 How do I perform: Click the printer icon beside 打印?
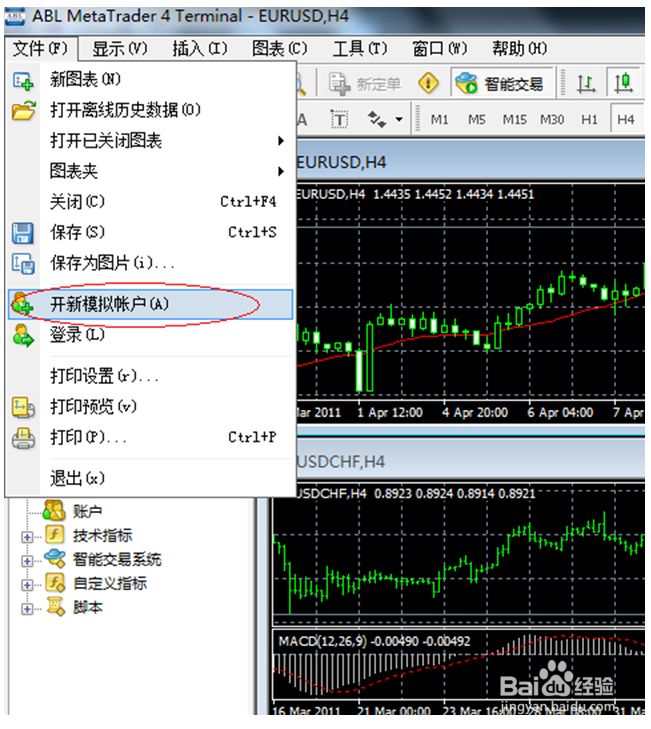point(23,437)
